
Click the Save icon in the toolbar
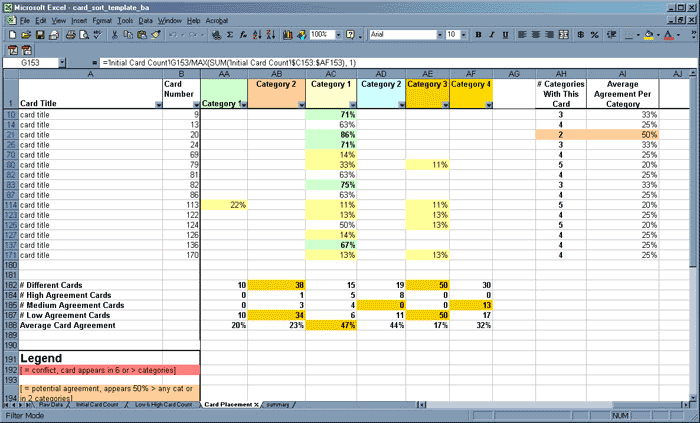pyautogui.click(x=39, y=35)
